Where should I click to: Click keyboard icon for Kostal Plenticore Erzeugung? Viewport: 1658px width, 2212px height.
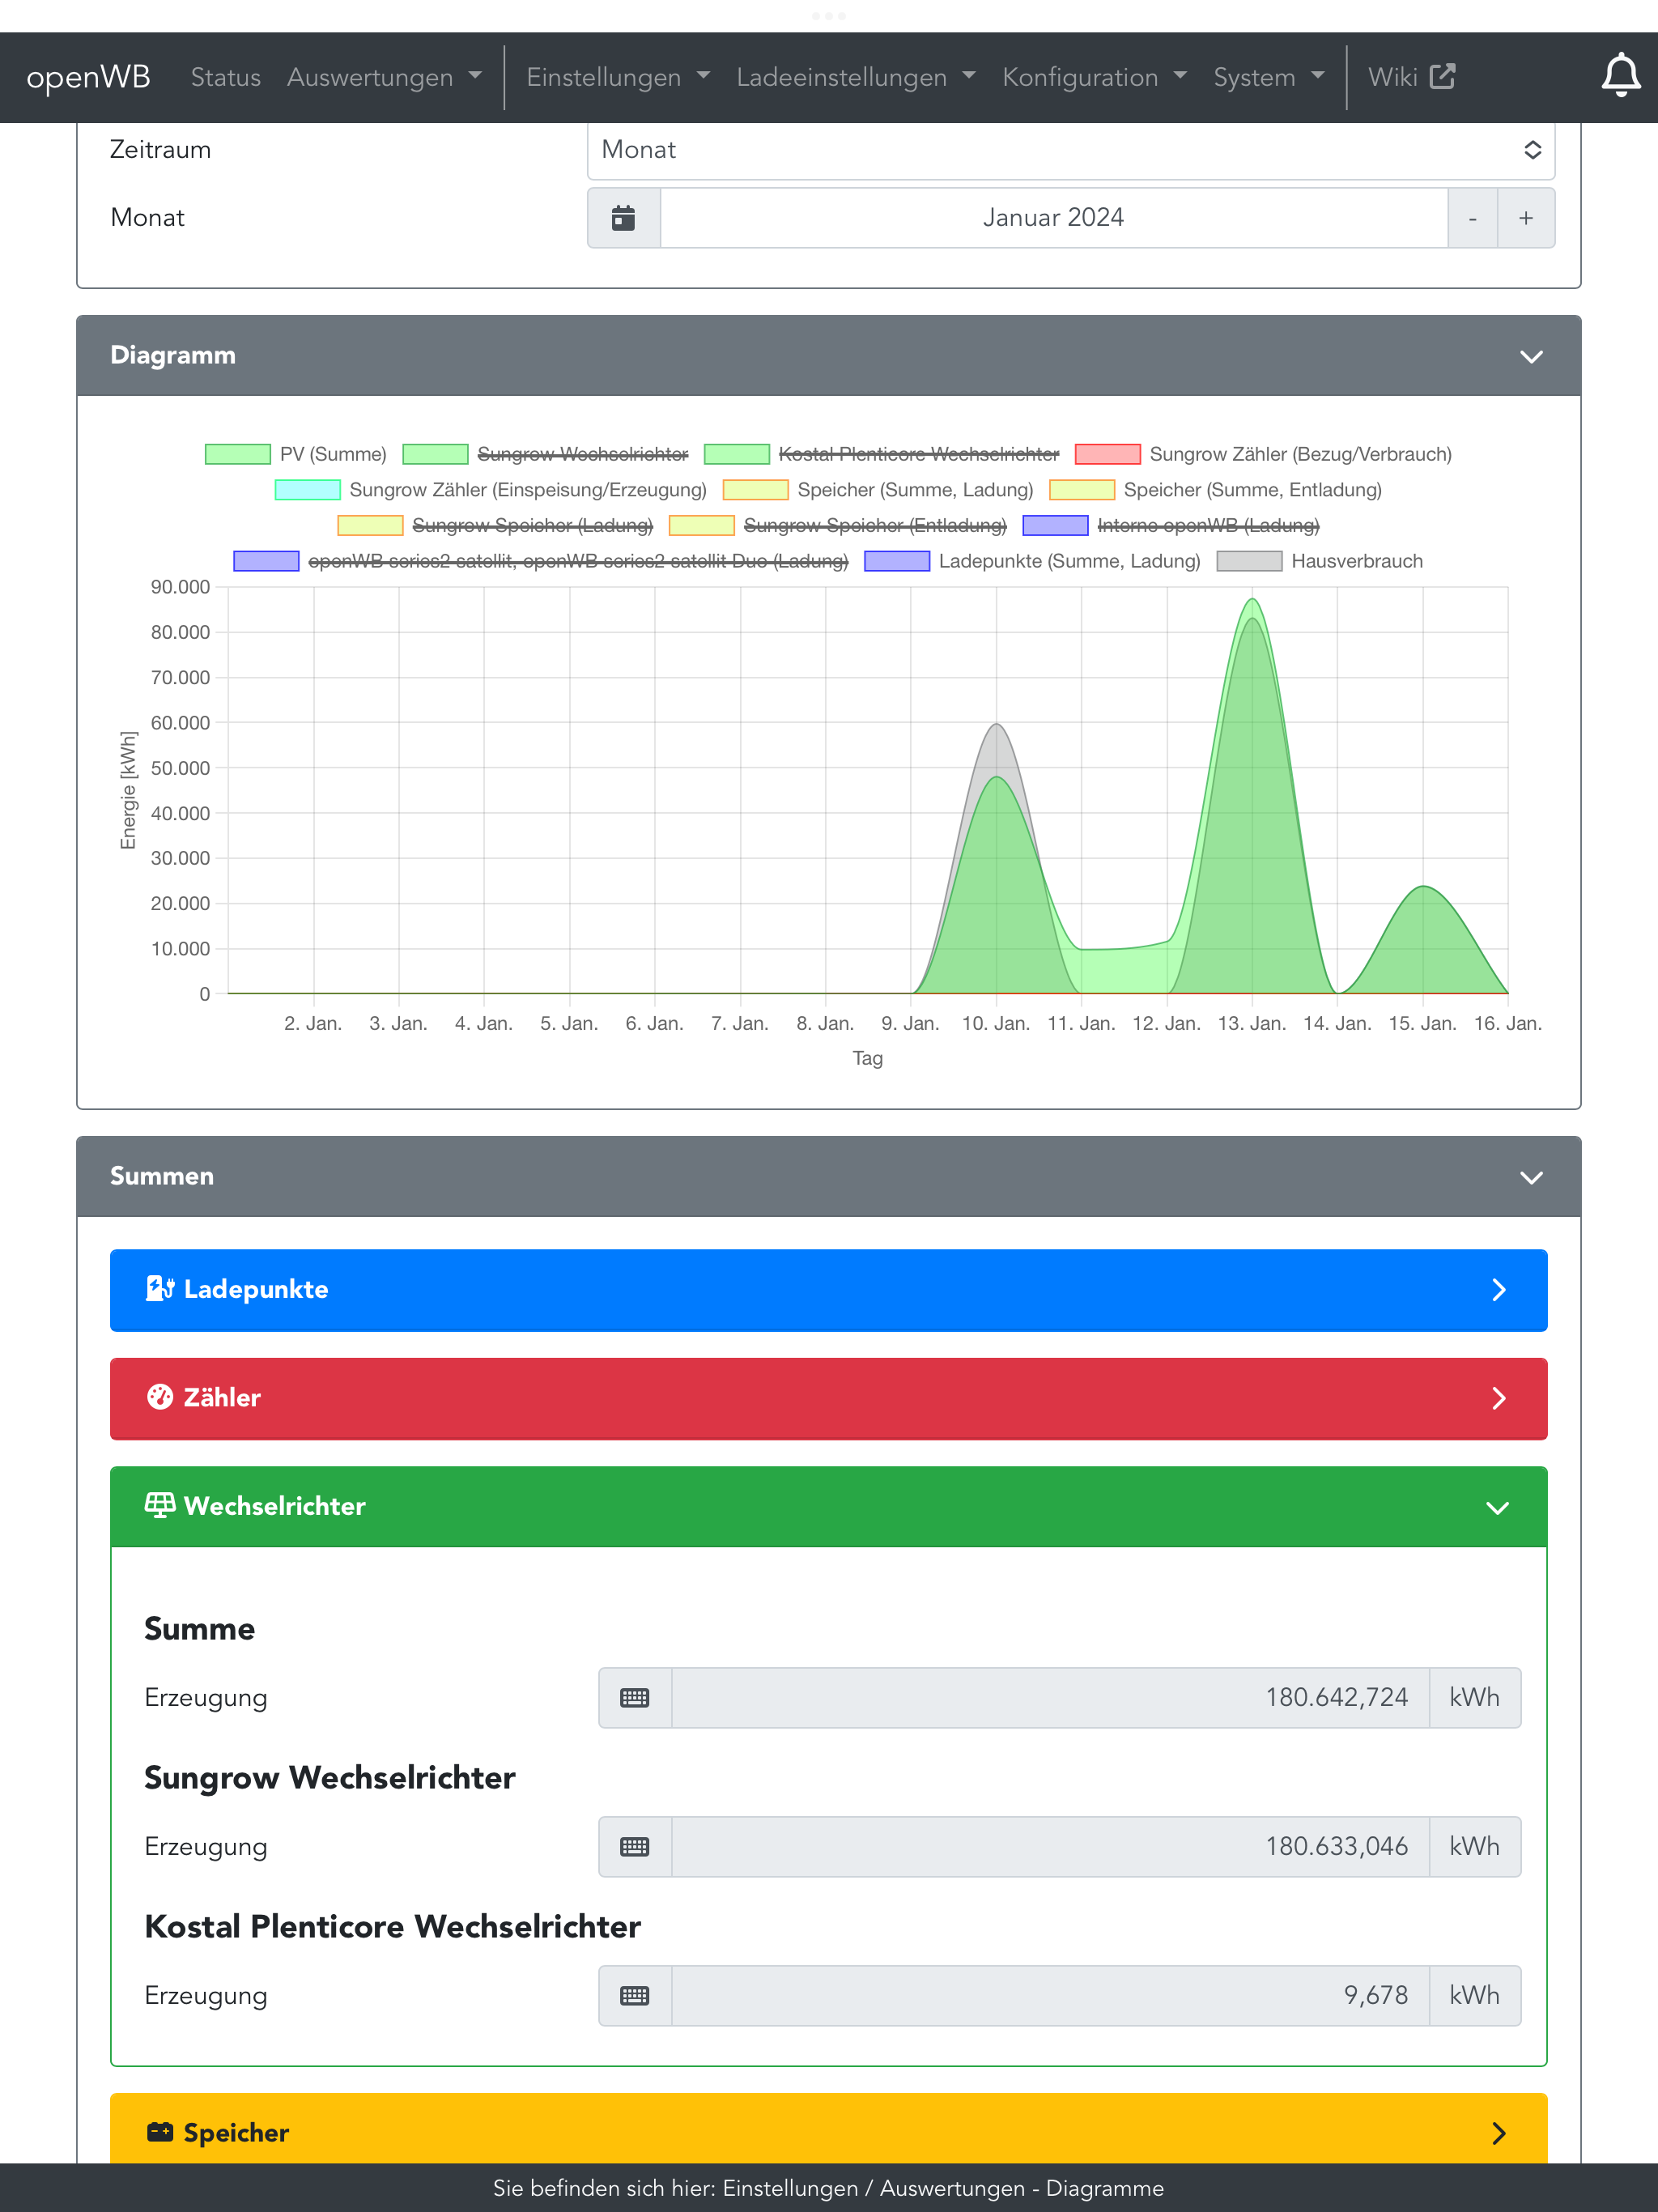point(635,1995)
